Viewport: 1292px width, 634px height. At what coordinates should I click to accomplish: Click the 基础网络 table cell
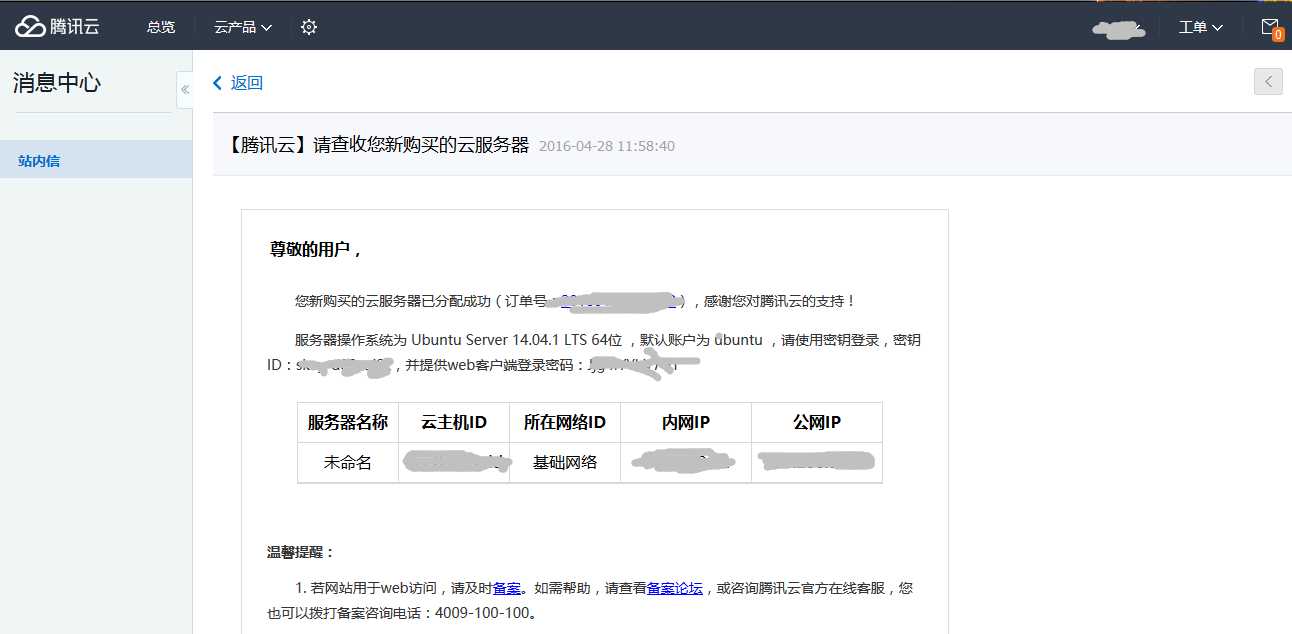click(565, 462)
